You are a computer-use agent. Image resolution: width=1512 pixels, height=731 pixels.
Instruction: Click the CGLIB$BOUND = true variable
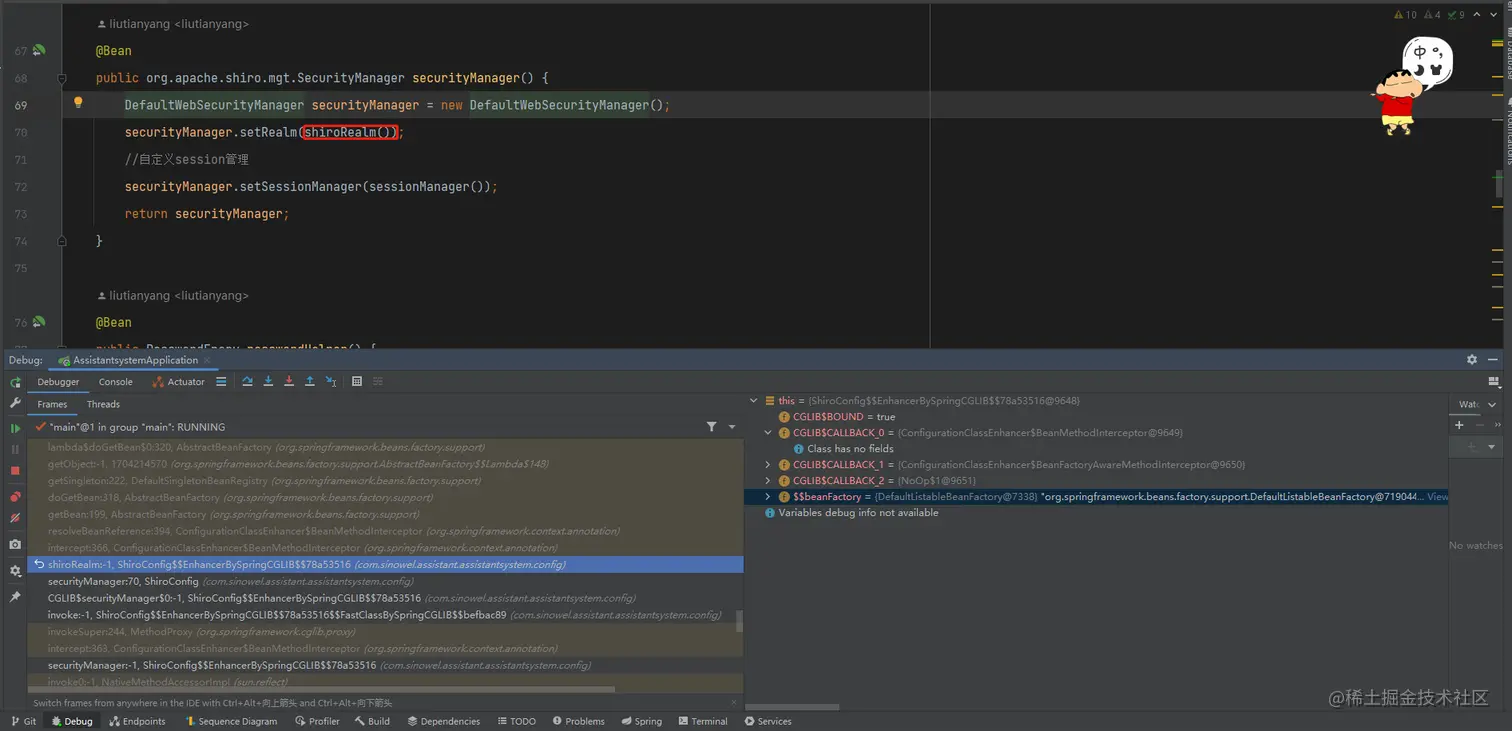tap(837, 416)
